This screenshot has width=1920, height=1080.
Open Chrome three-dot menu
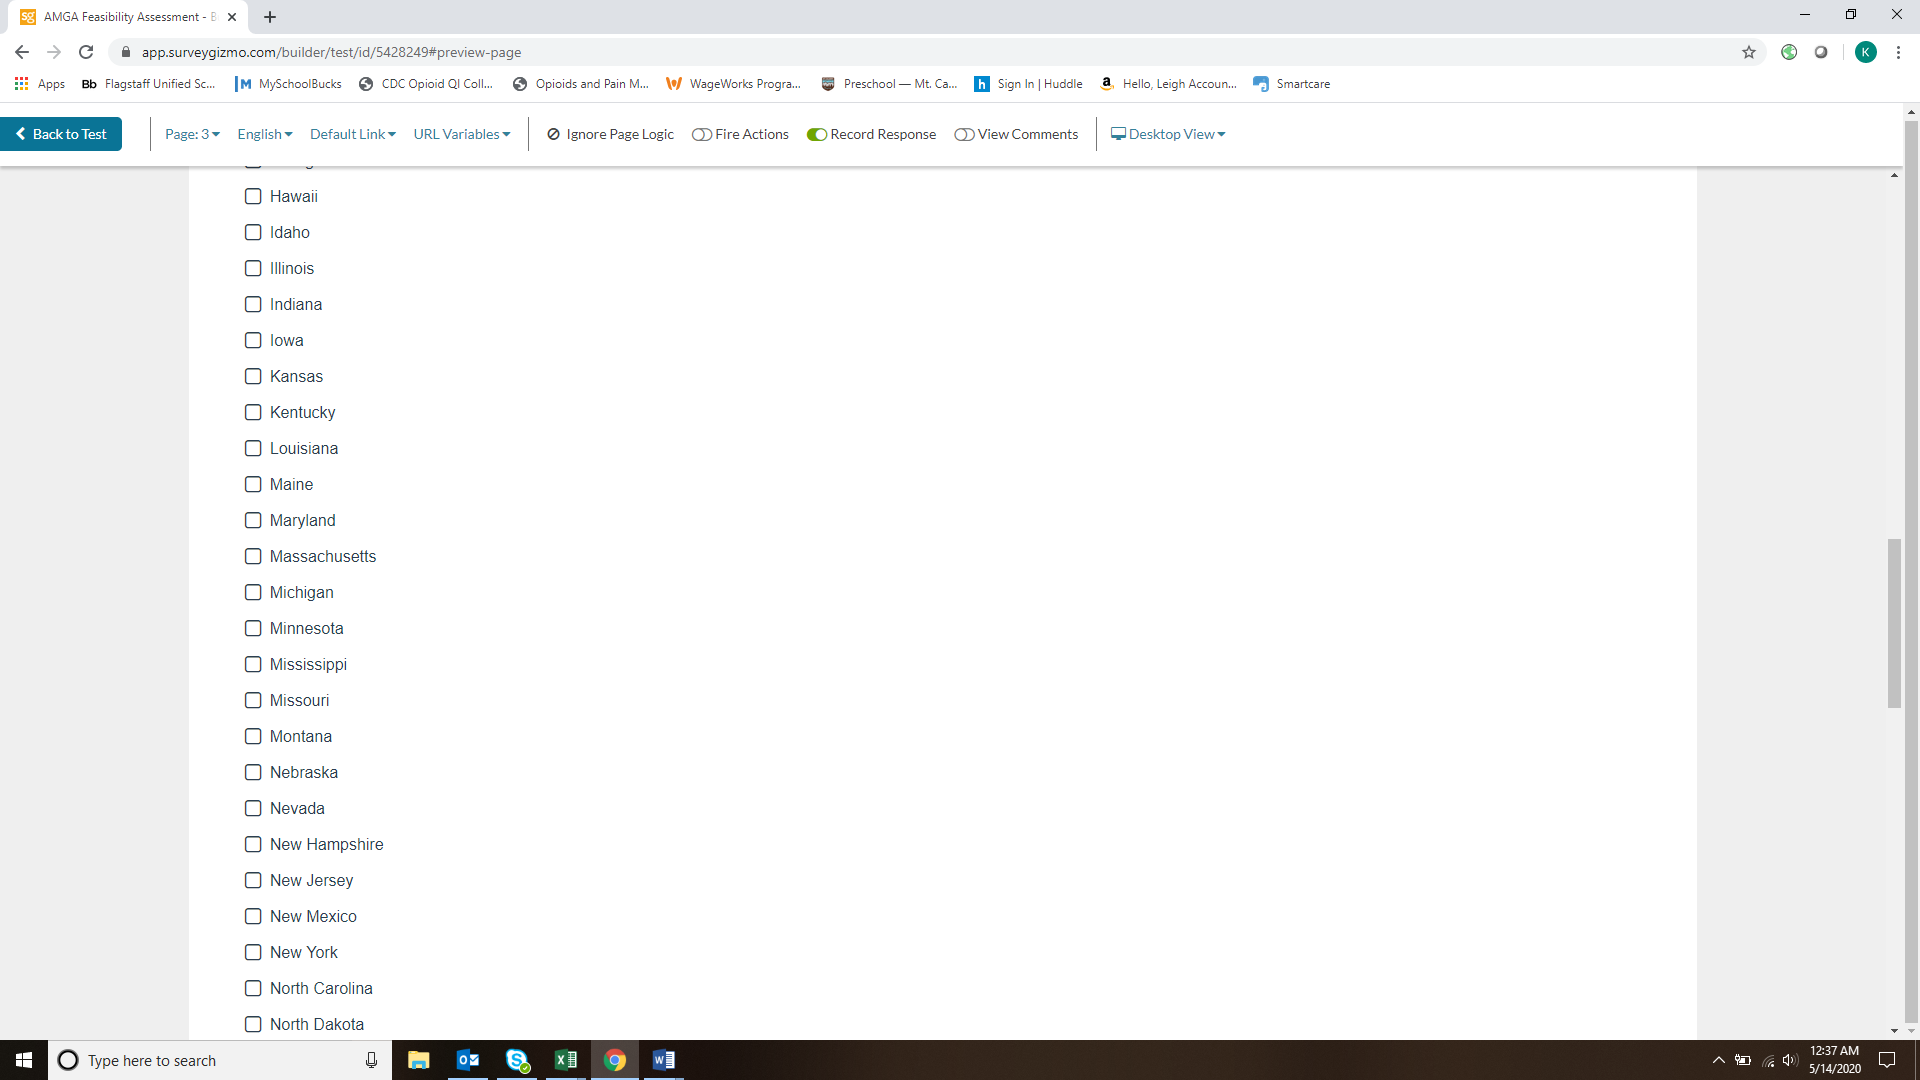click(x=1898, y=52)
